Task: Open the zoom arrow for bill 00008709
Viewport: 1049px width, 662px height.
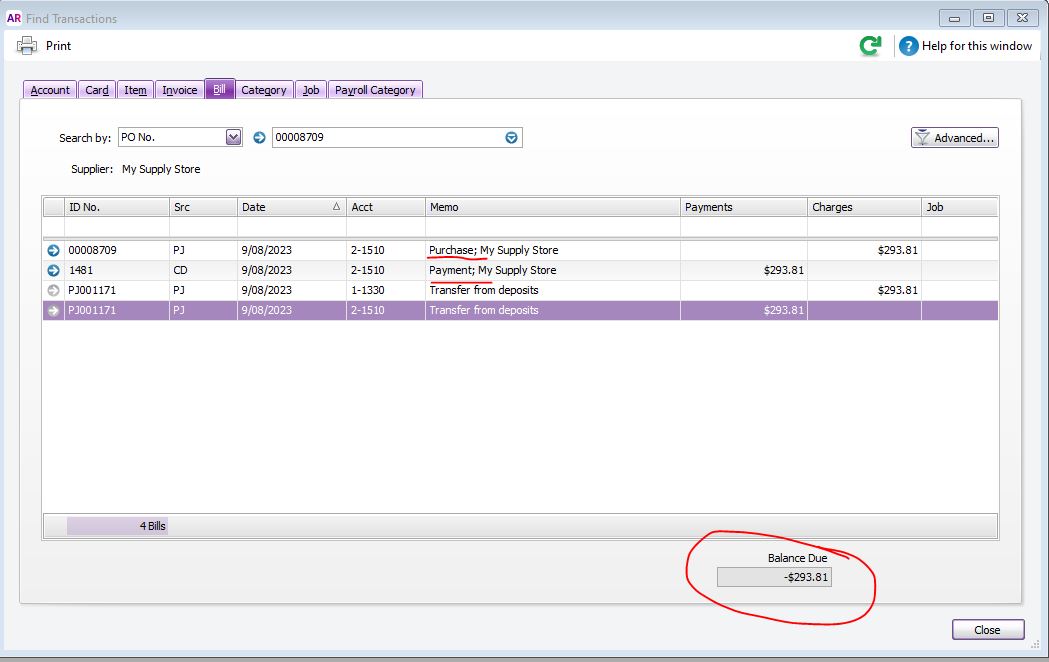Action: pos(54,251)
